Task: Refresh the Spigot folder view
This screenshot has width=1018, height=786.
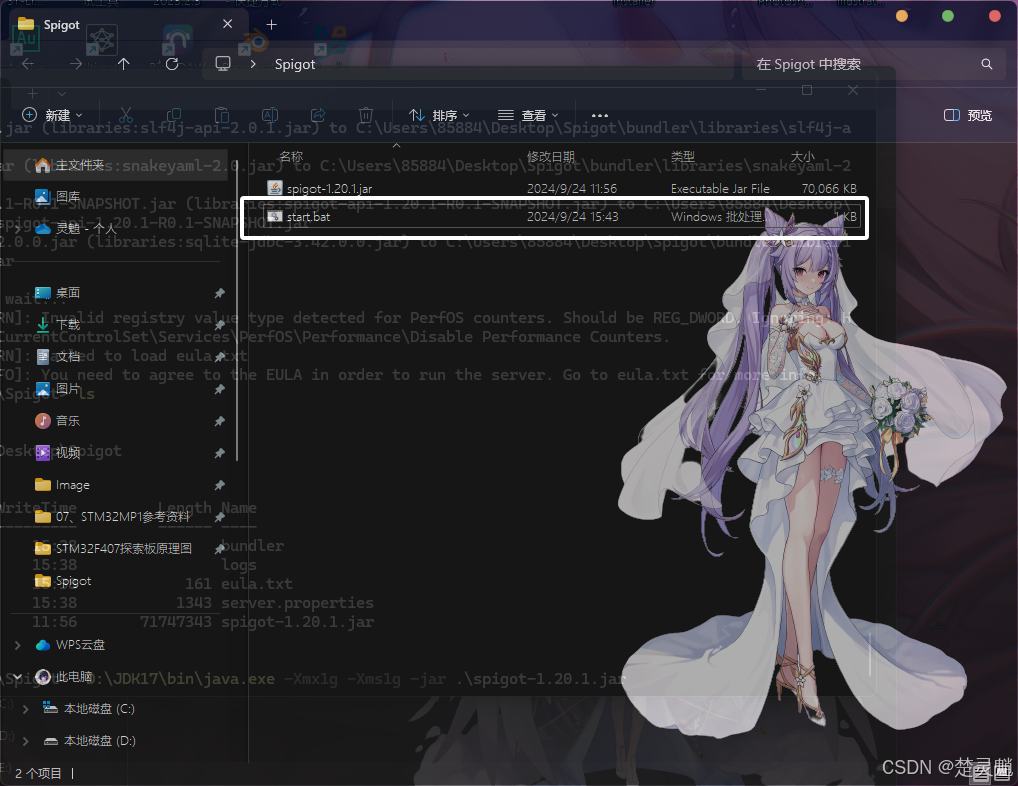Action: (x=172, y=64)
